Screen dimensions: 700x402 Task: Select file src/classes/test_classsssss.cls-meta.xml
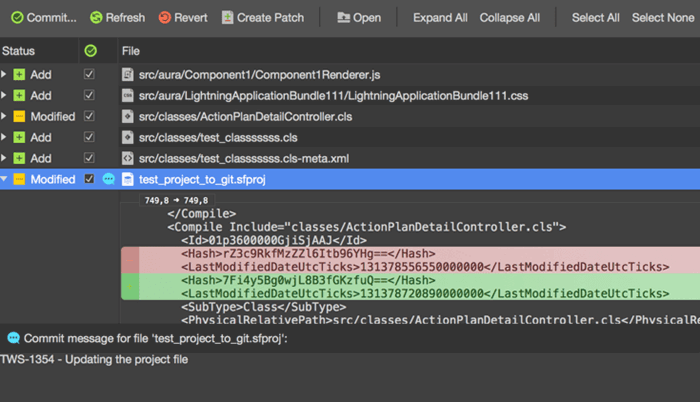point(244,159)
